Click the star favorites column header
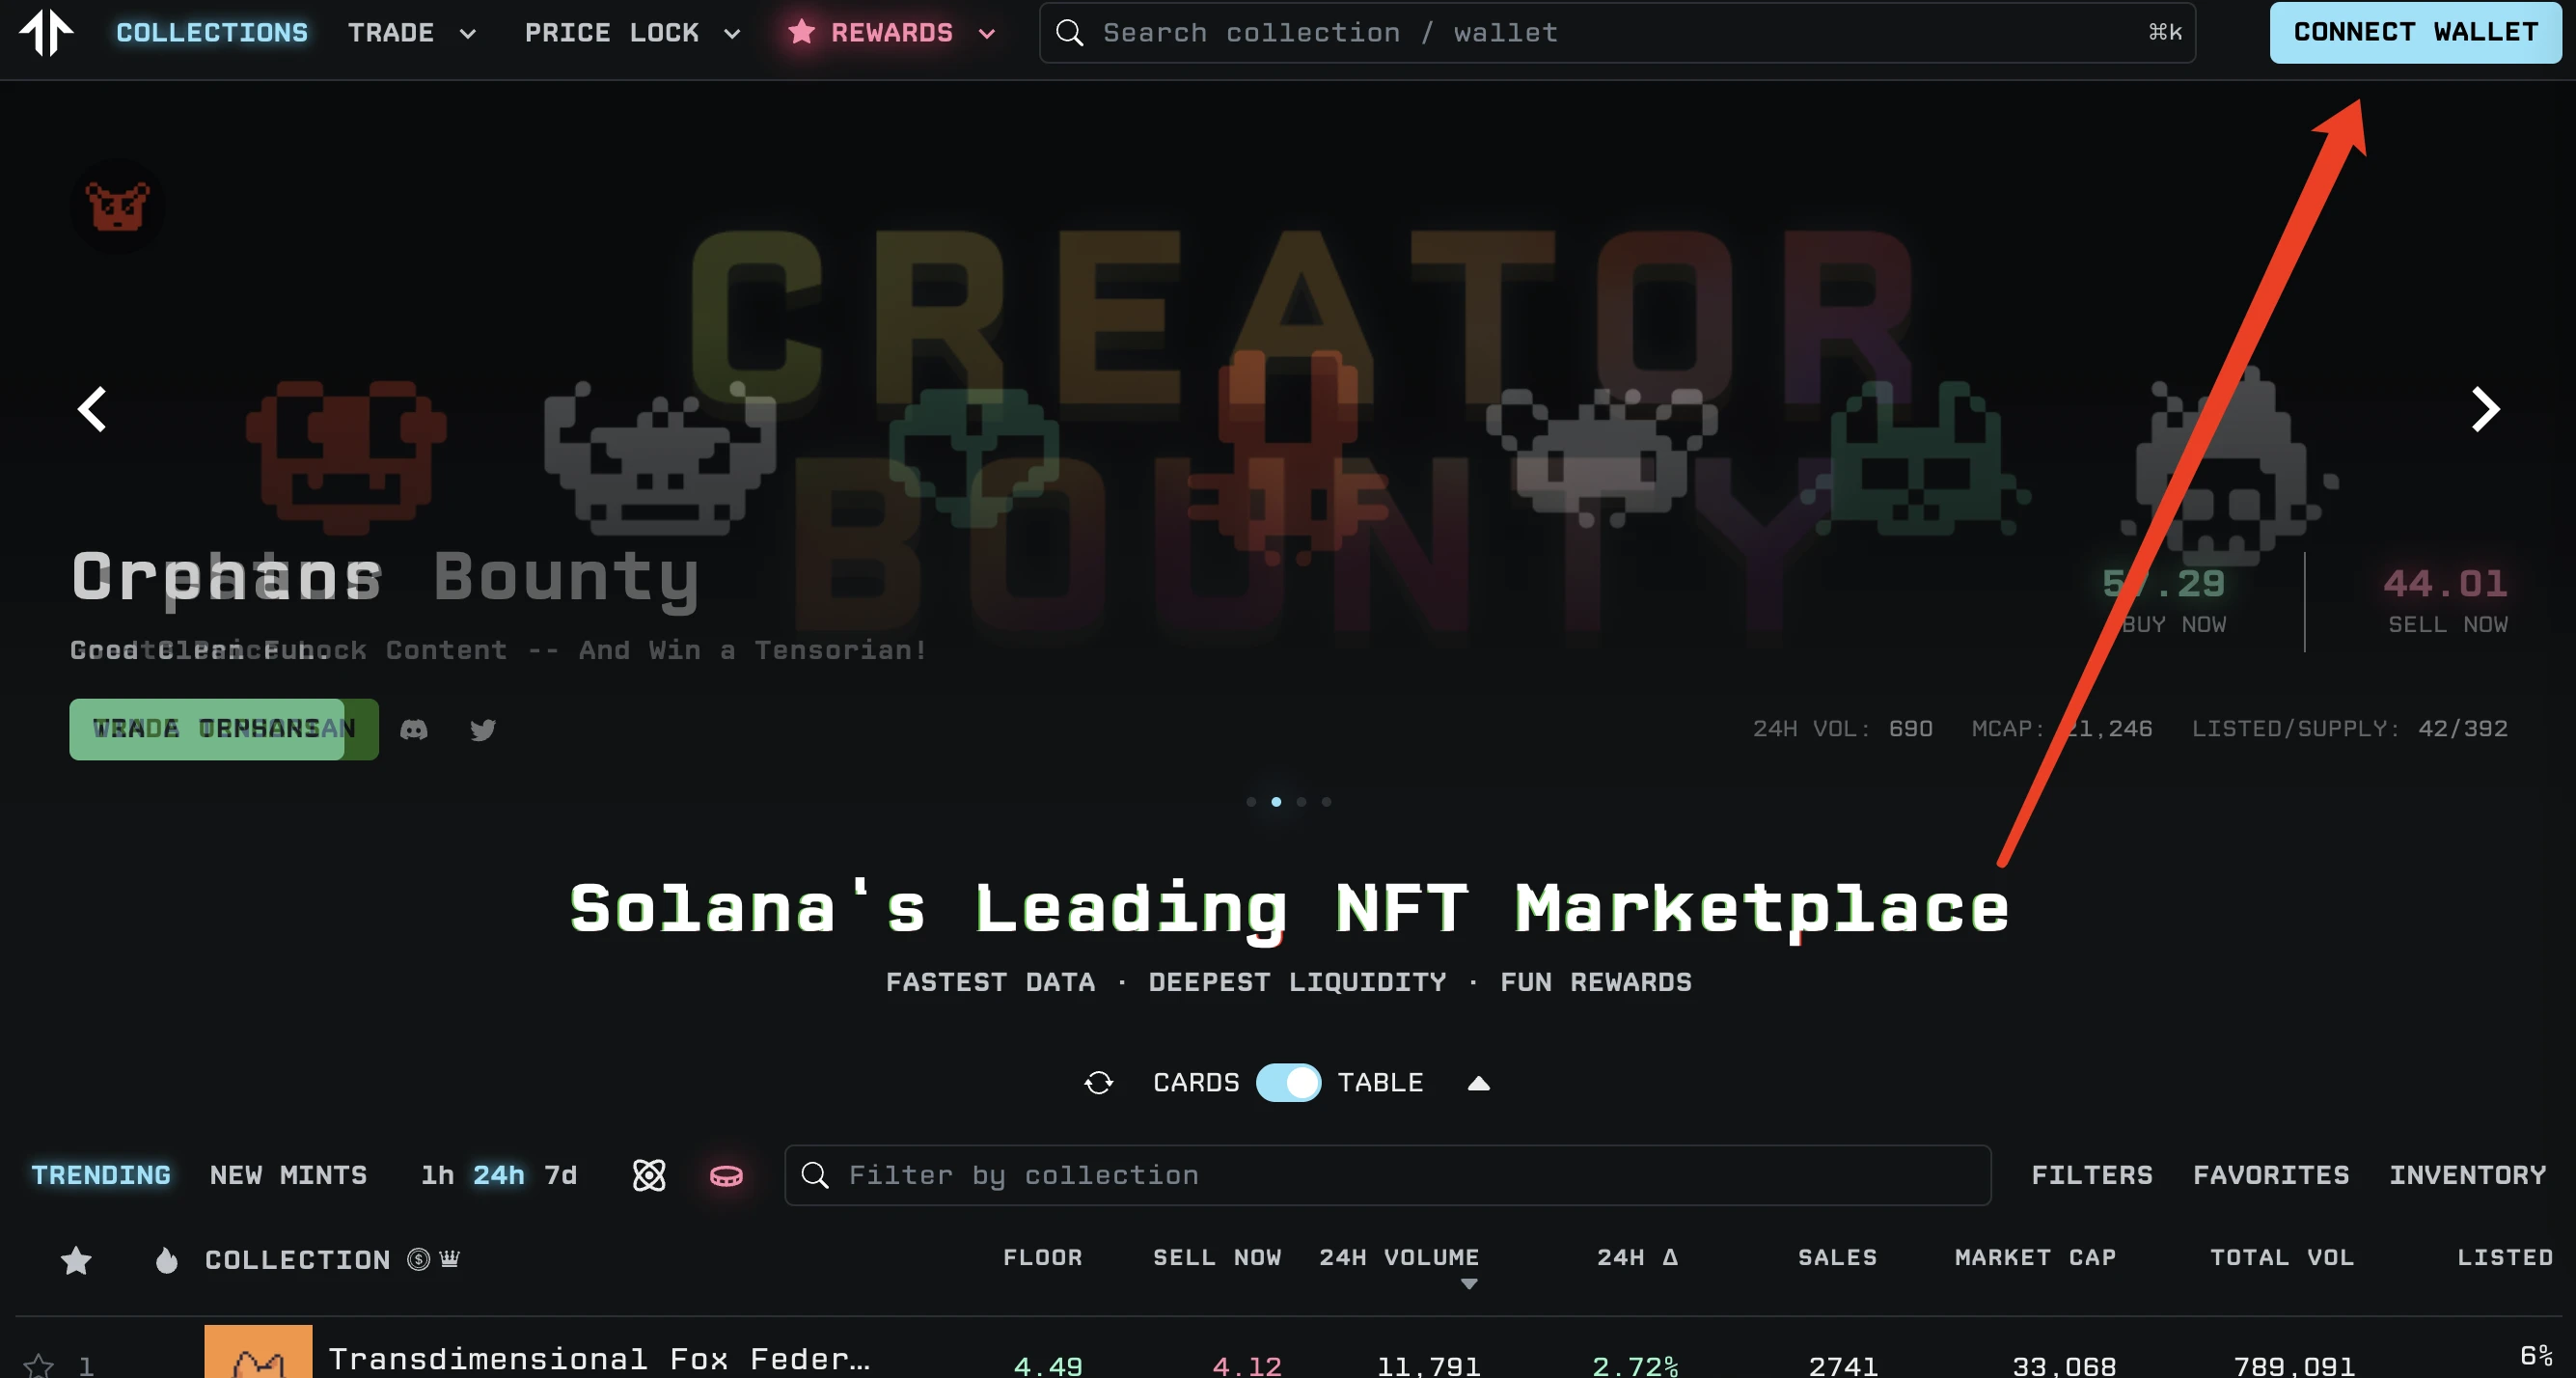Viewport: 2576px width, 1378px height. click(x=76, y=1260)
